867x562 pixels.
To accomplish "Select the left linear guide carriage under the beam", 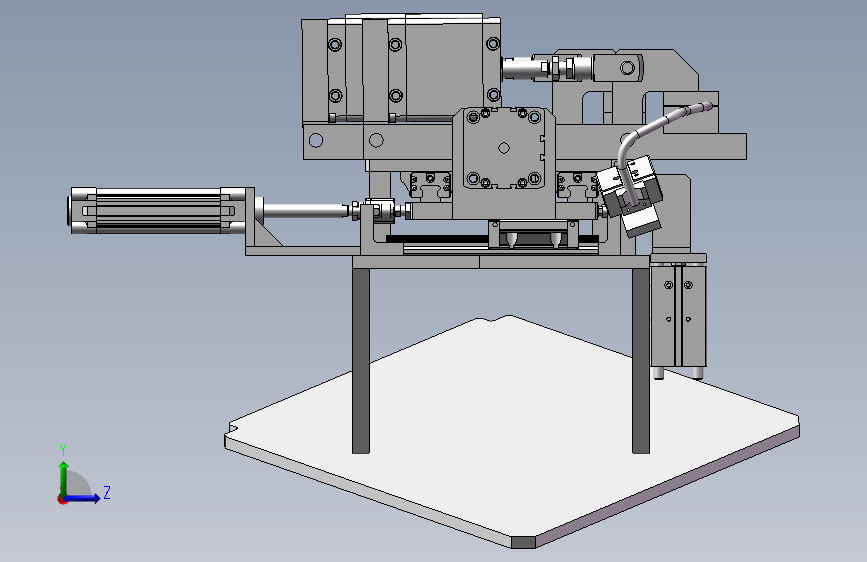I will 430,184.
